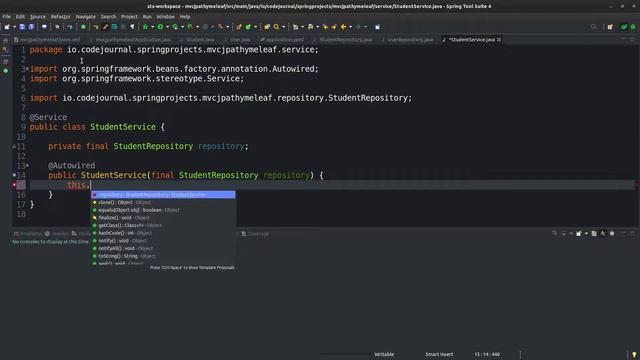Click the Boot Dashboard green icon in left sidebar
Screen dimensions: 640x360
(6, 71)
